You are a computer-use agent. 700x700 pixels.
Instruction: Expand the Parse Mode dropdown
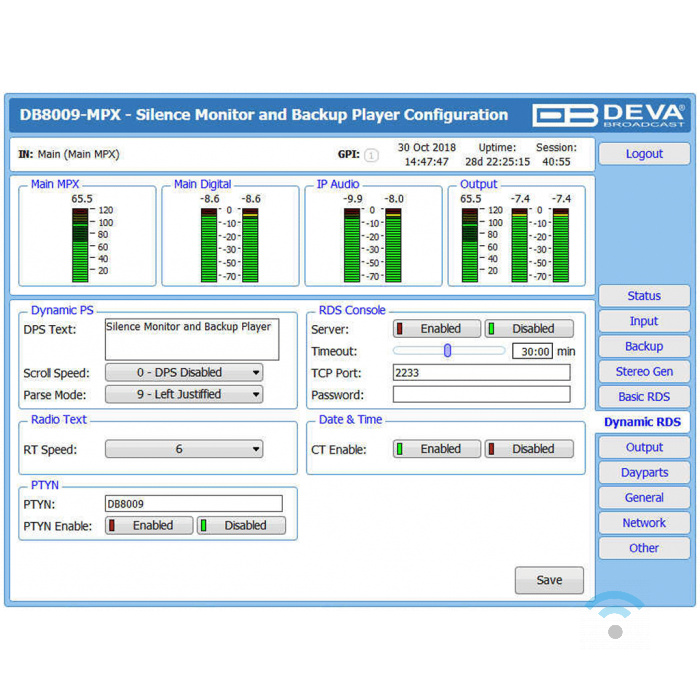pos(184,395)
